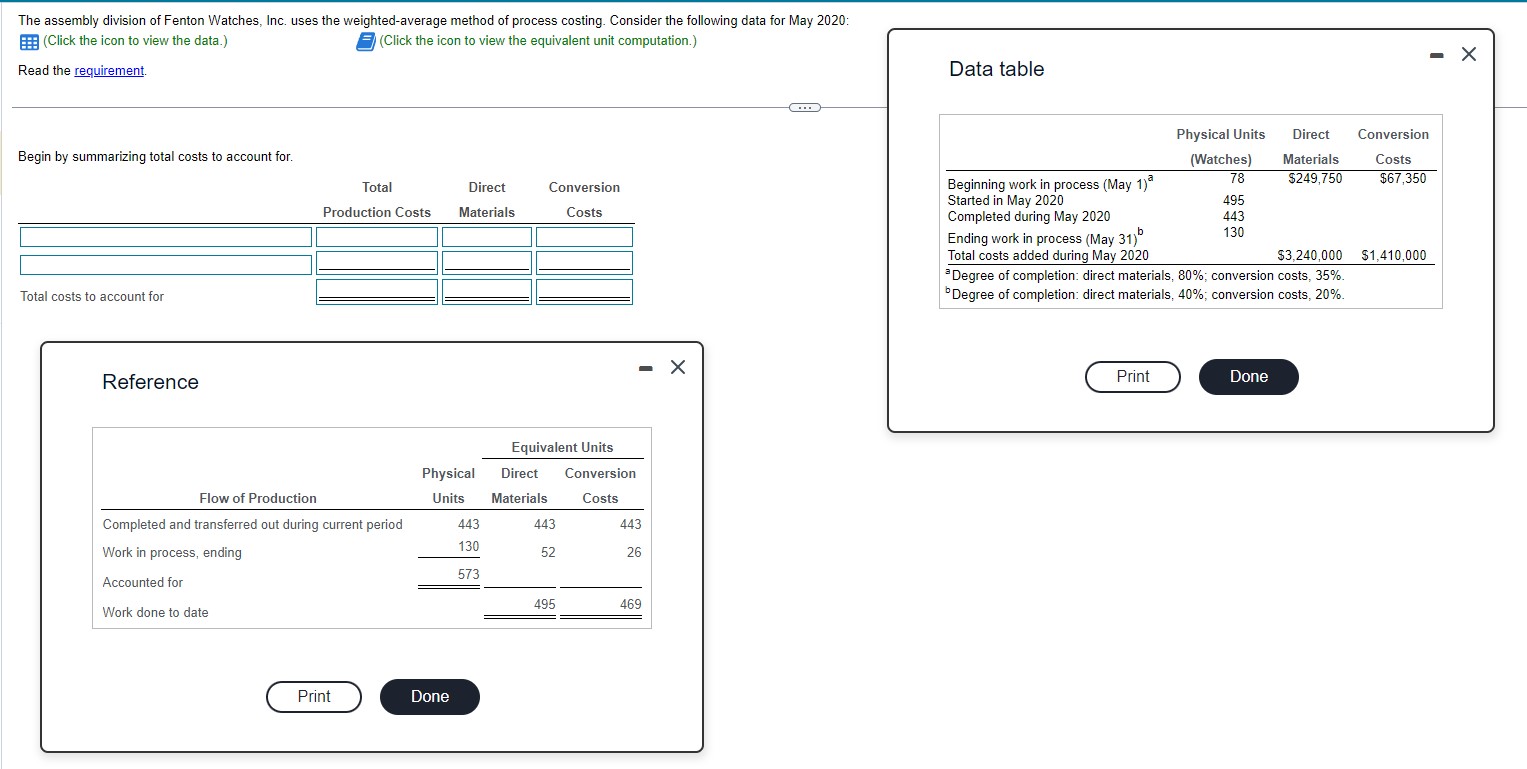The image size is (1527, 769).
Task: Click the 'Data table' dialog title
Action: pyautogui.click(x=996, y=69)
